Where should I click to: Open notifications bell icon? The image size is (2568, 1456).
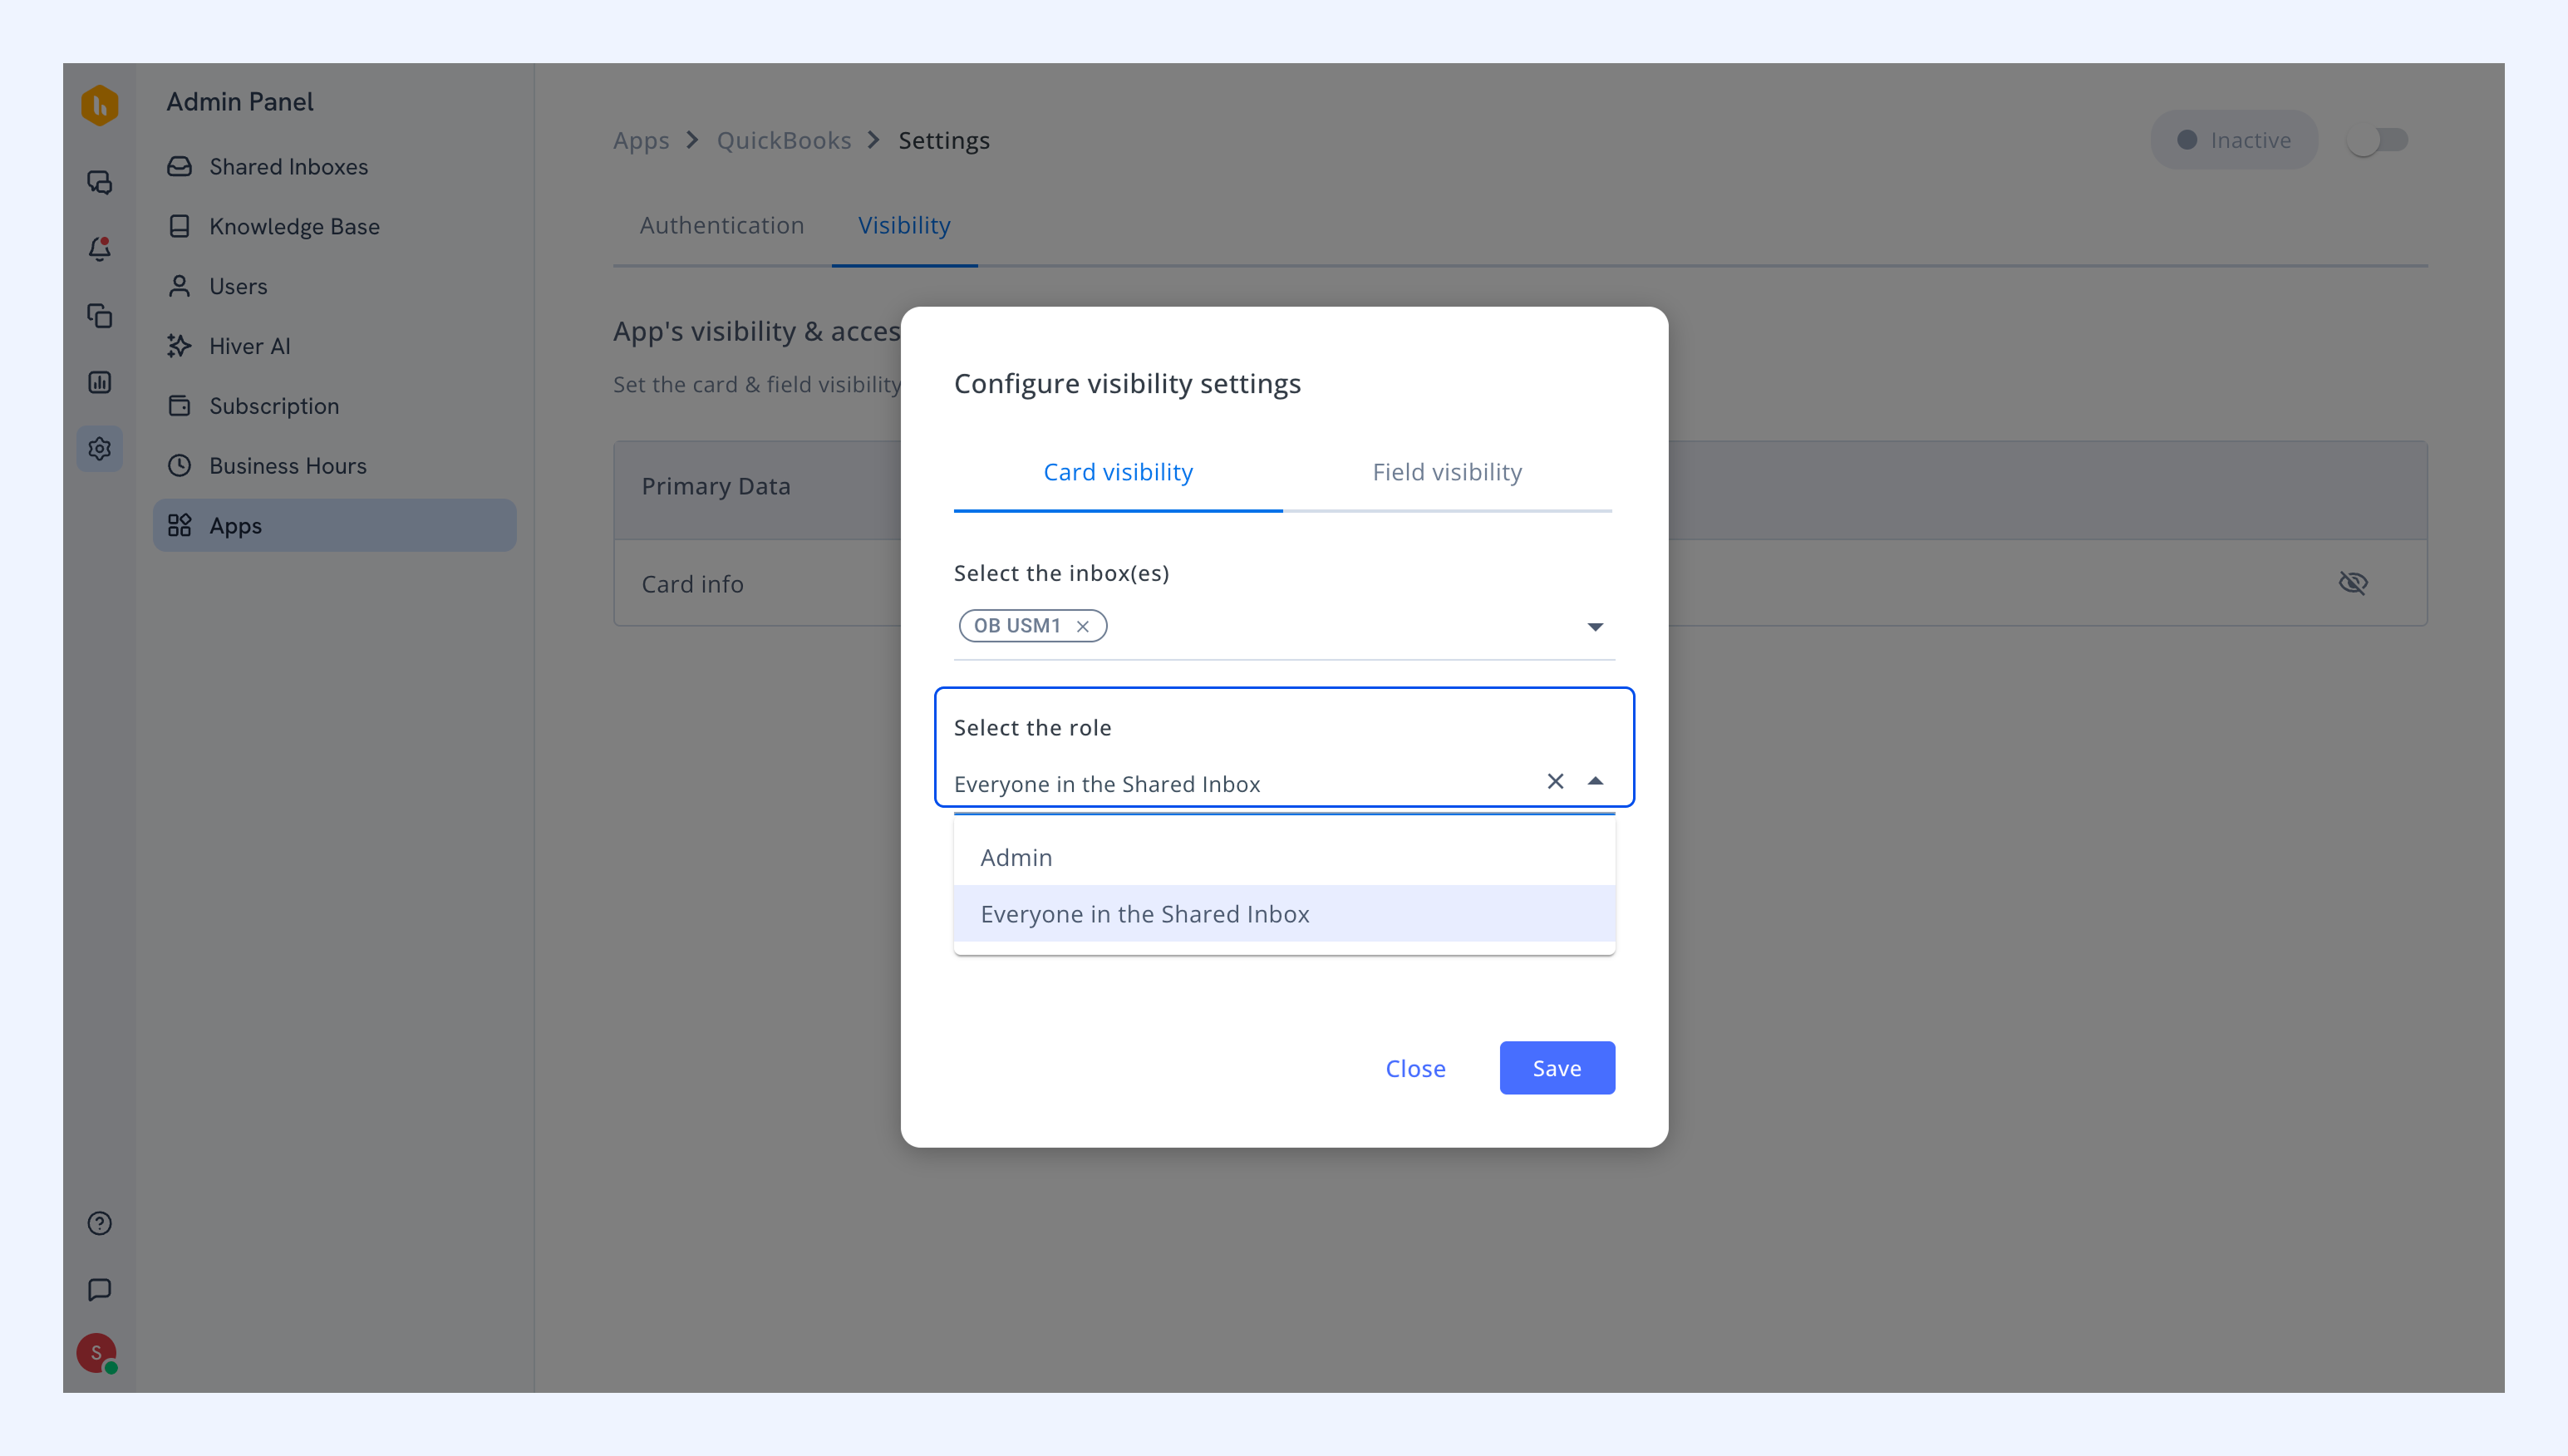coord(99,248)
